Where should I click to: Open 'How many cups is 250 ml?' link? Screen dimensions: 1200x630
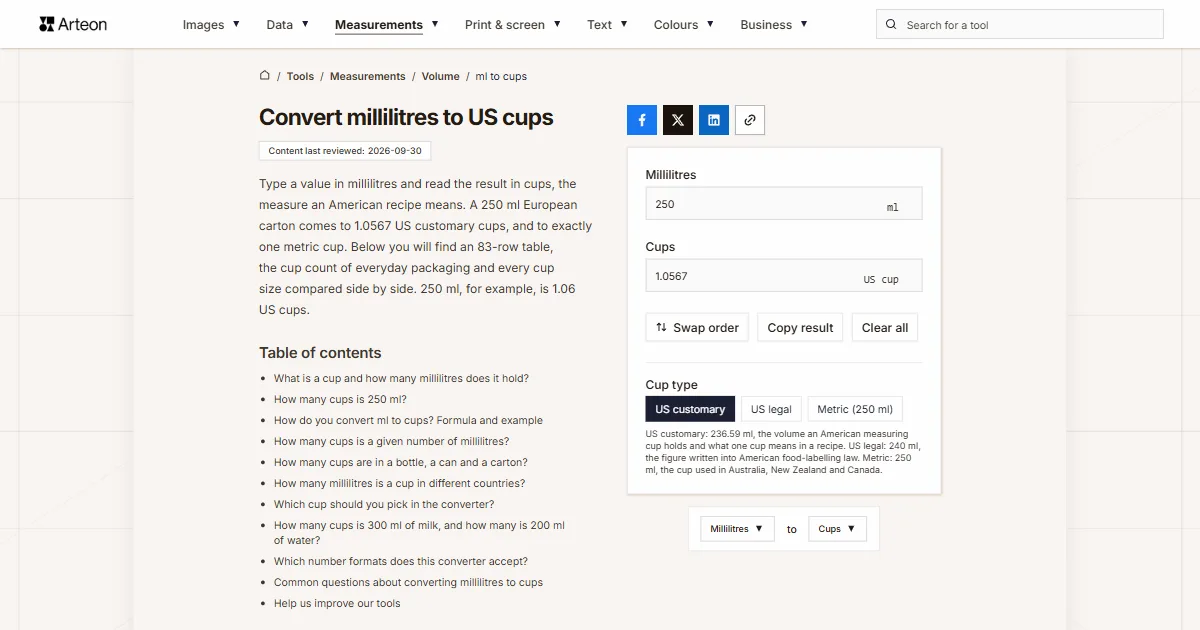(x=340, y=399)
